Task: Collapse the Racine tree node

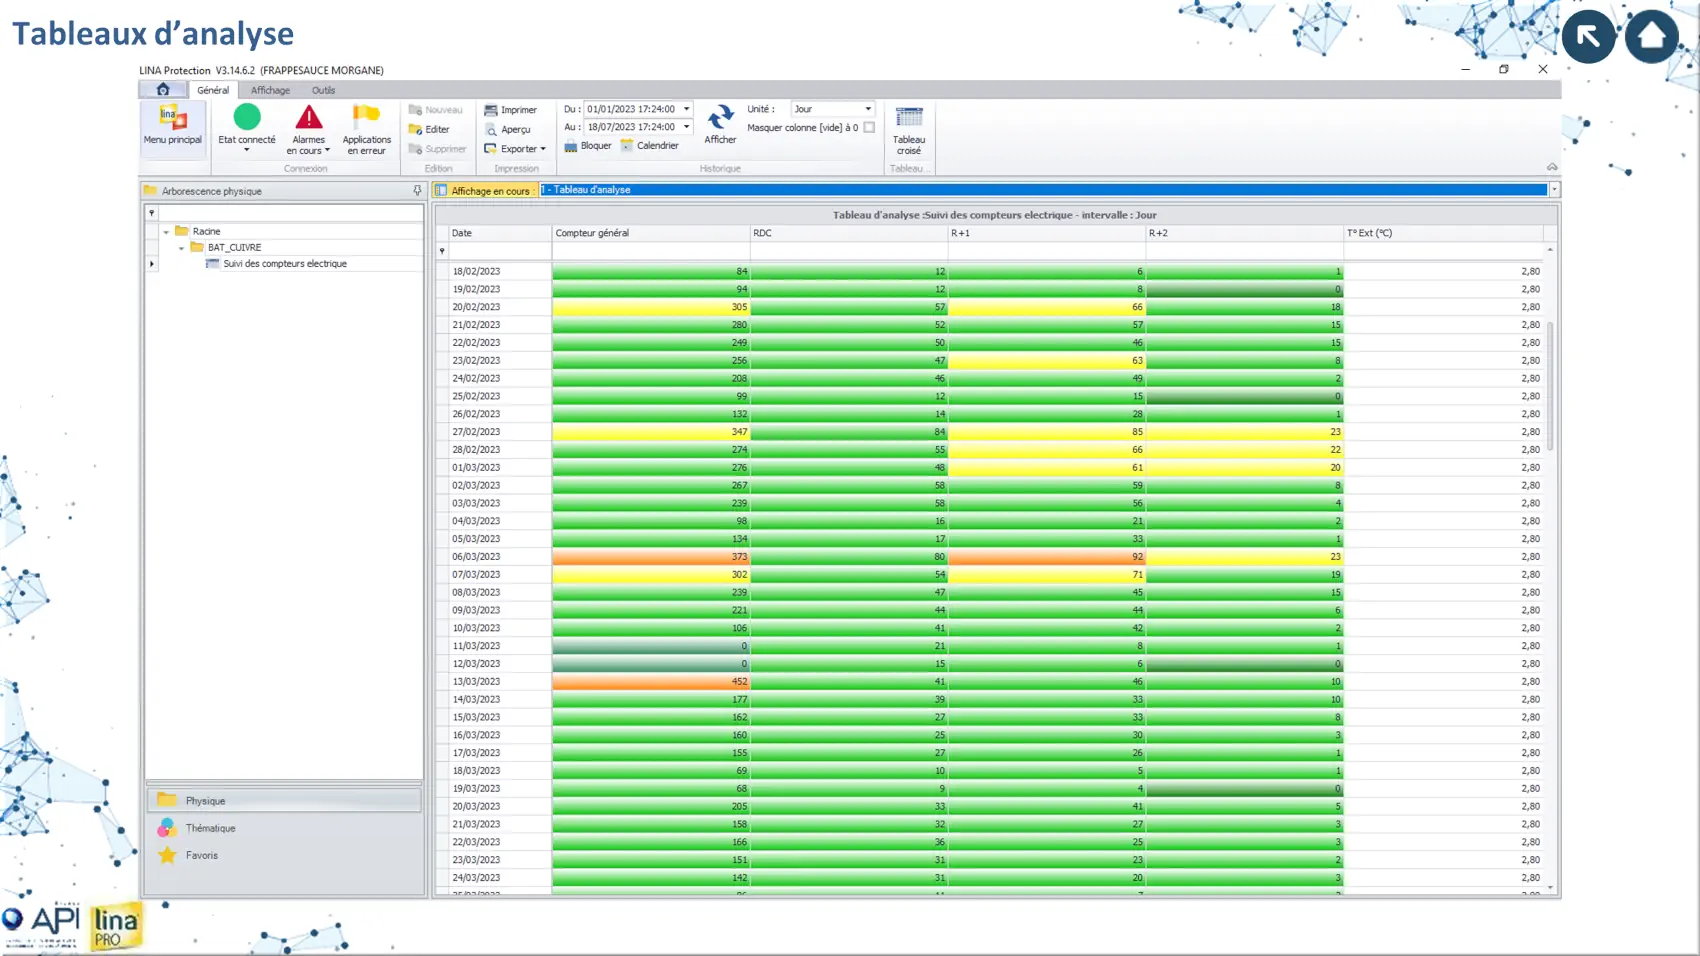Action: [166, 231]
